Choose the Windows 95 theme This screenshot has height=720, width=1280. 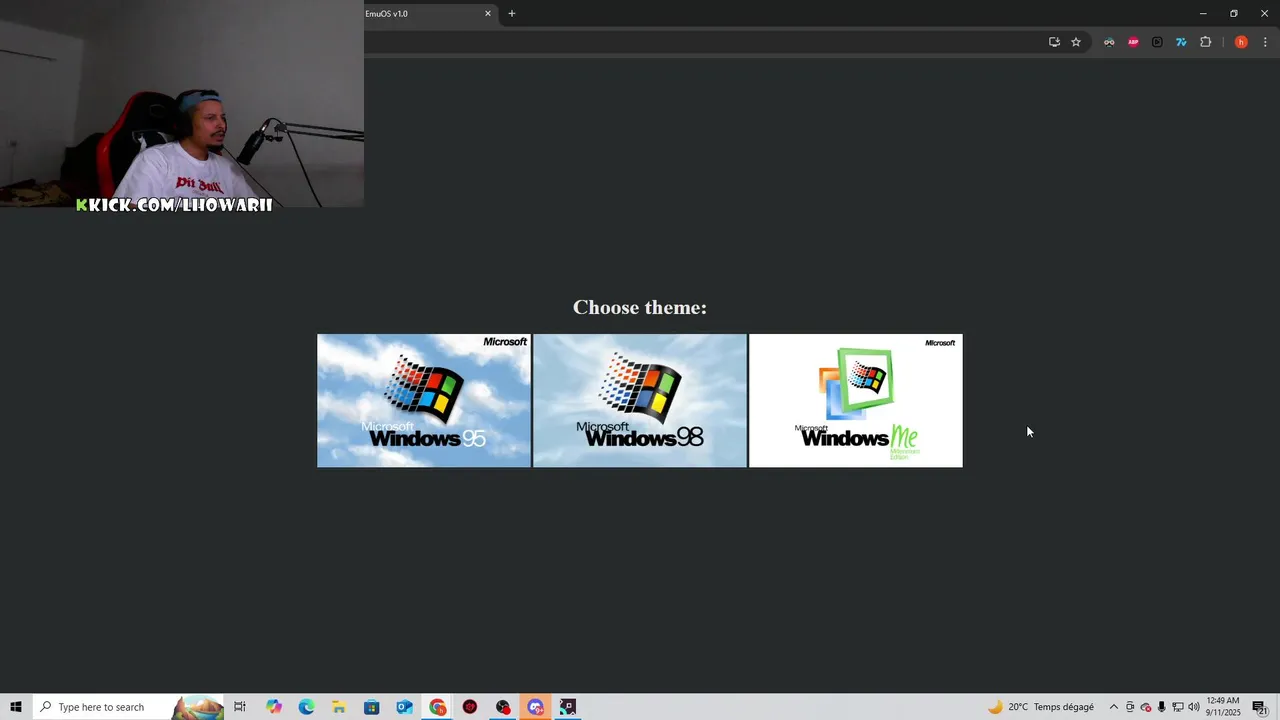(x=424, y=400)
